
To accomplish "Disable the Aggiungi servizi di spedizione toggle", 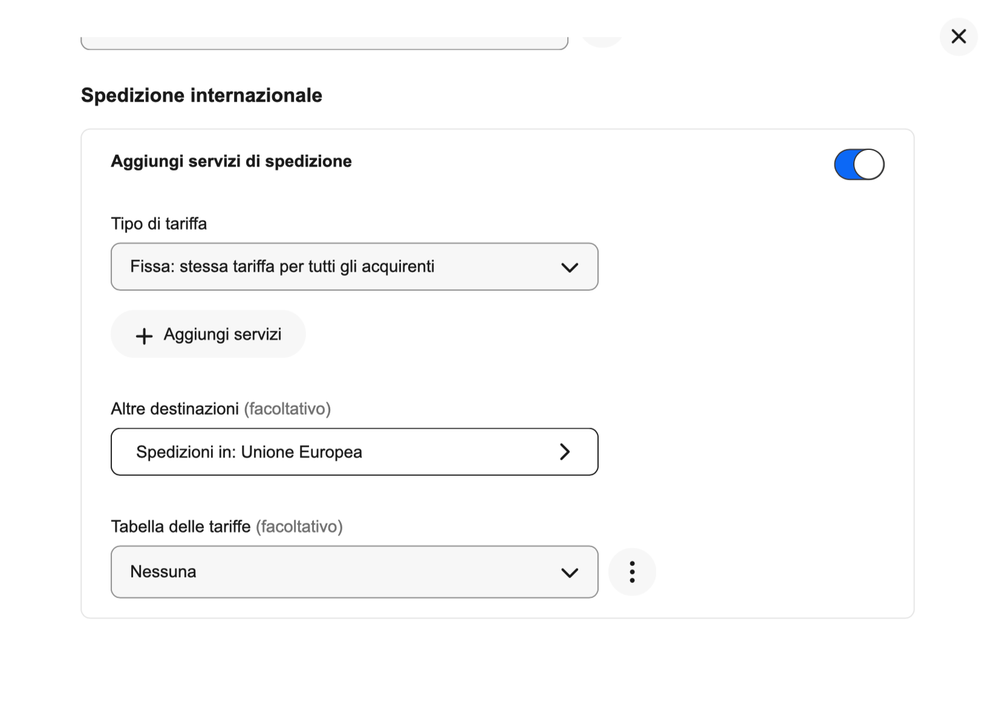I will (859, 164).
